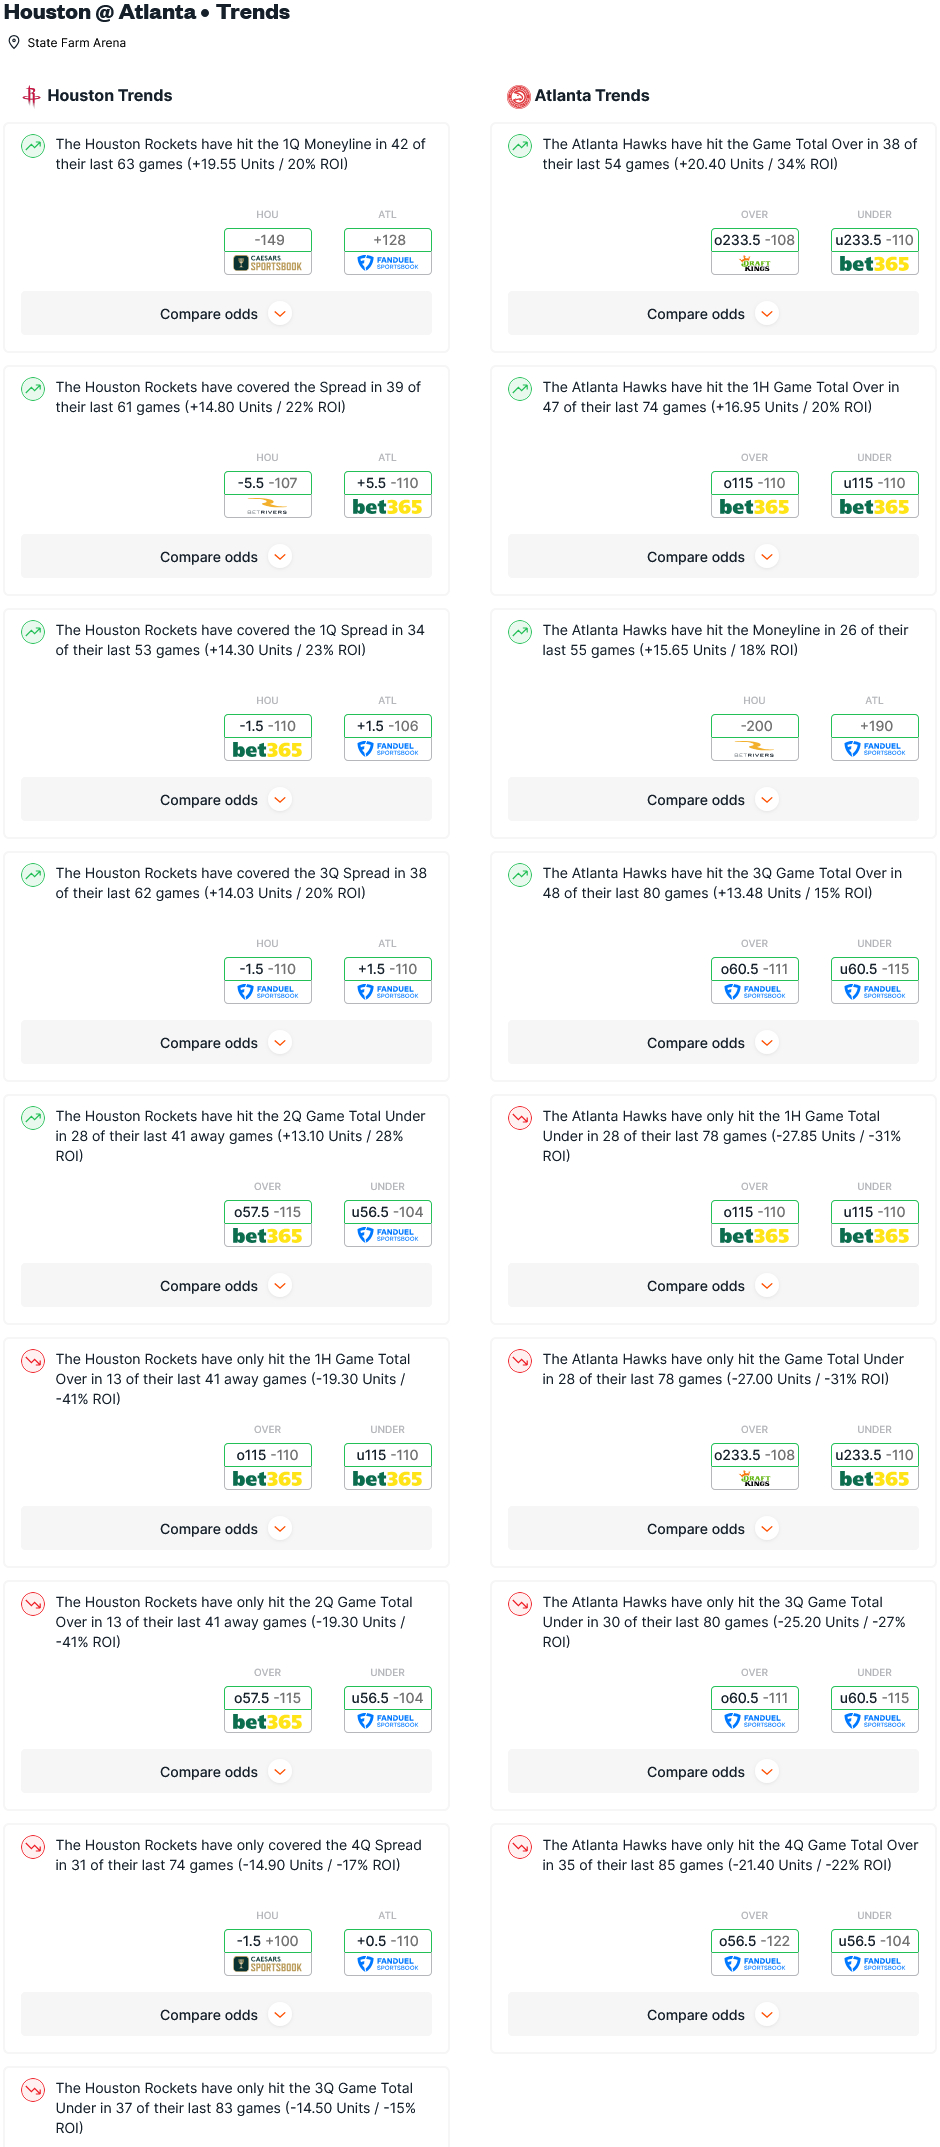
Task: Click the State Farm Arena location pin icon
Action: pyautogui.click(x=14, y=42)
